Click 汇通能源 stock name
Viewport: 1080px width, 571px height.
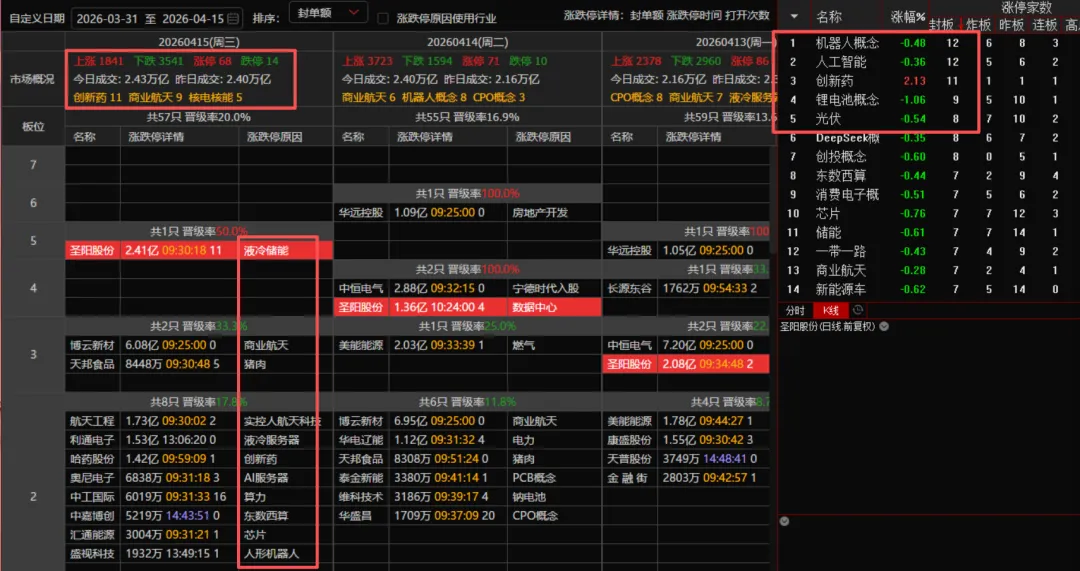[x=92, y=534]
